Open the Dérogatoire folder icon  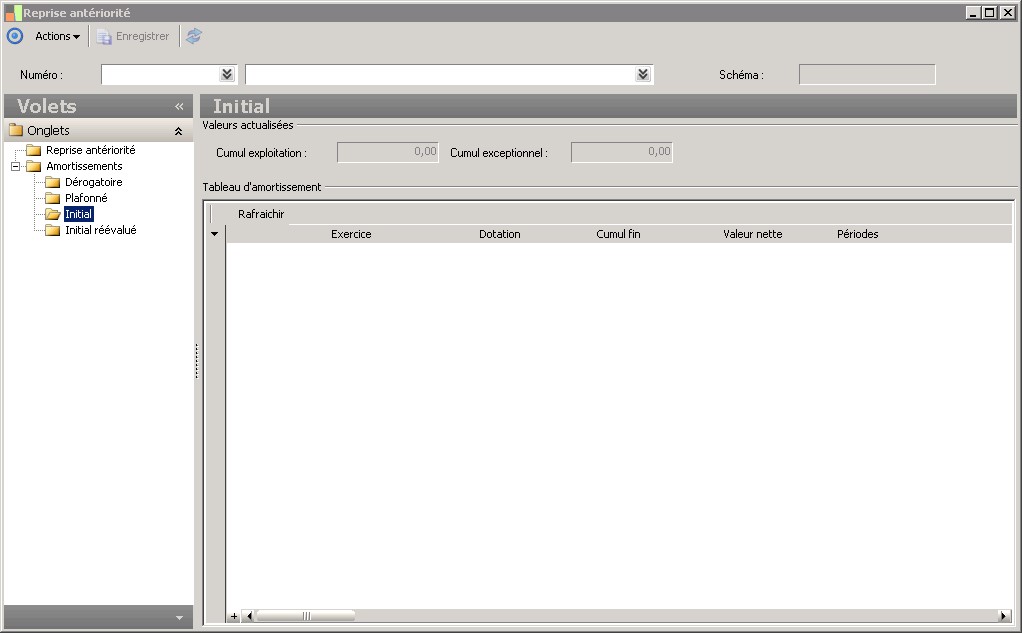tap(53, 183)
